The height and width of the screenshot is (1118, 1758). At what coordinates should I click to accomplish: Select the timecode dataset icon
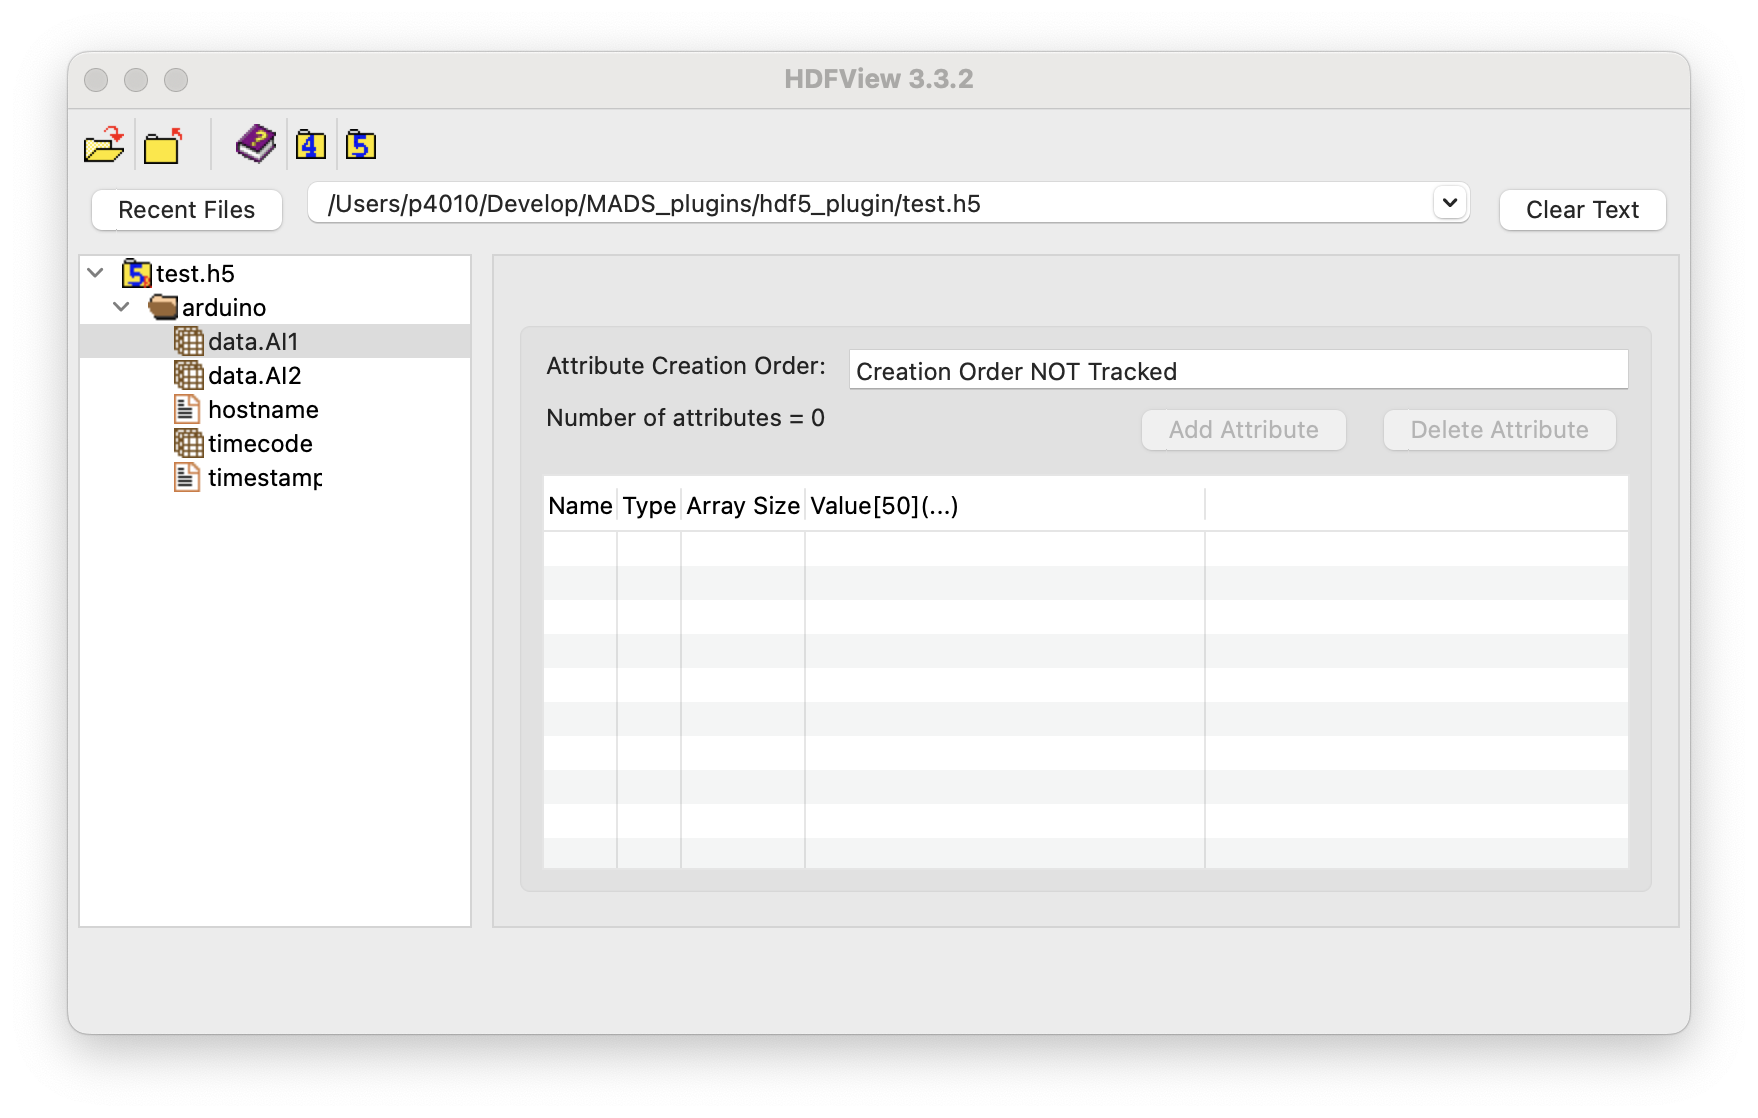[x=189, y=443]
